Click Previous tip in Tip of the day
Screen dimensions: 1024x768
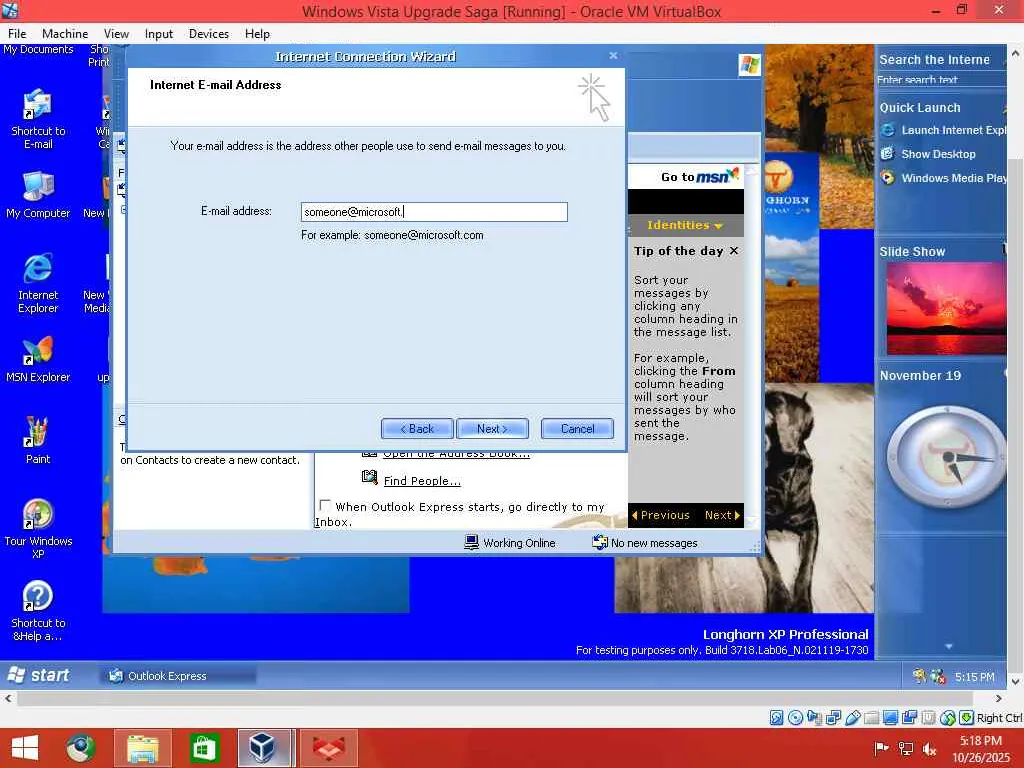(x=660, y=515)
